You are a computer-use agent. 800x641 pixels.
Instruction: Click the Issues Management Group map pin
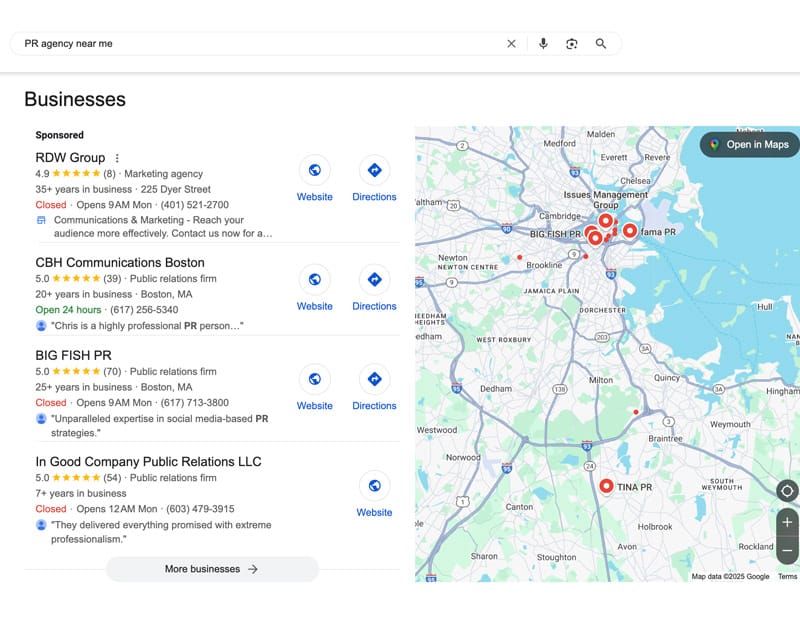click(x=606, y=220)
